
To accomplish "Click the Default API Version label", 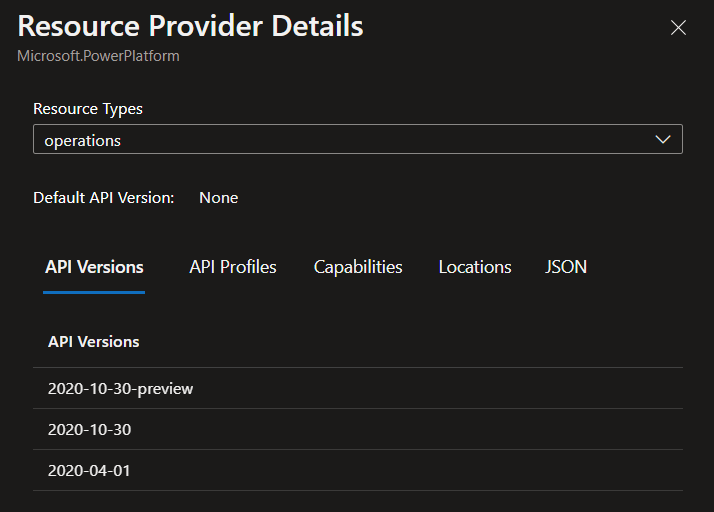I will 104,198.
